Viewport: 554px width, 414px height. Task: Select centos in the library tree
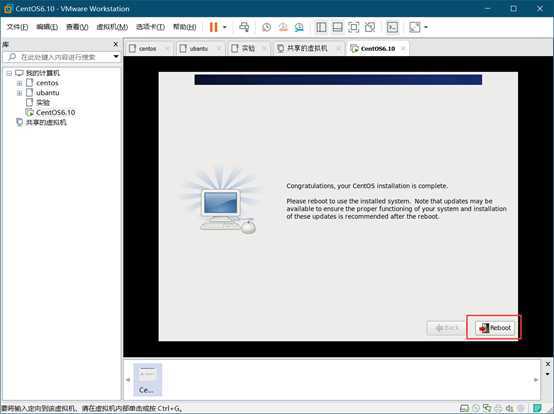47,83
